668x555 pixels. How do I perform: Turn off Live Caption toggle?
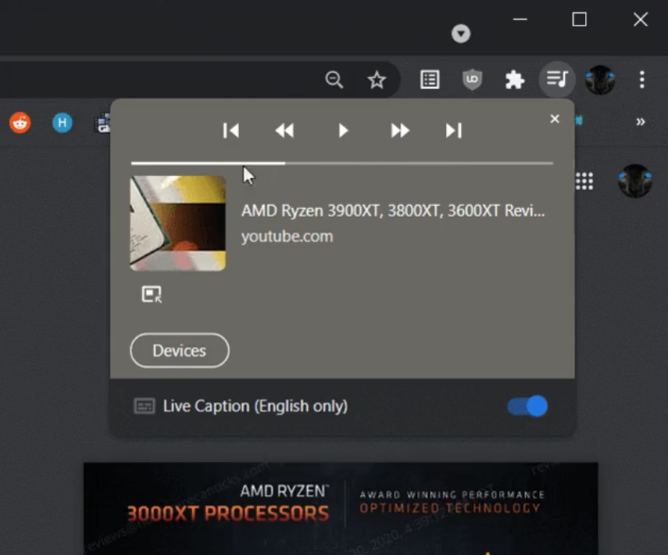point(527,406)
